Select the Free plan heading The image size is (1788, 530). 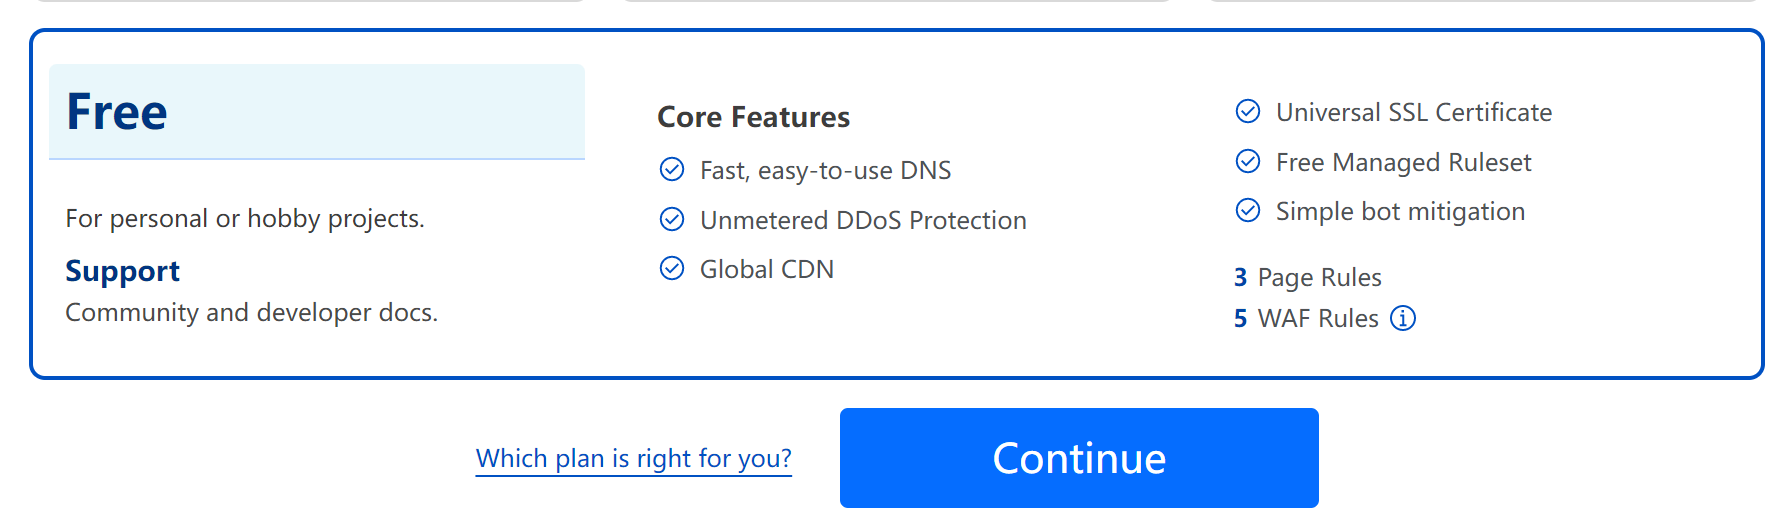117,111
